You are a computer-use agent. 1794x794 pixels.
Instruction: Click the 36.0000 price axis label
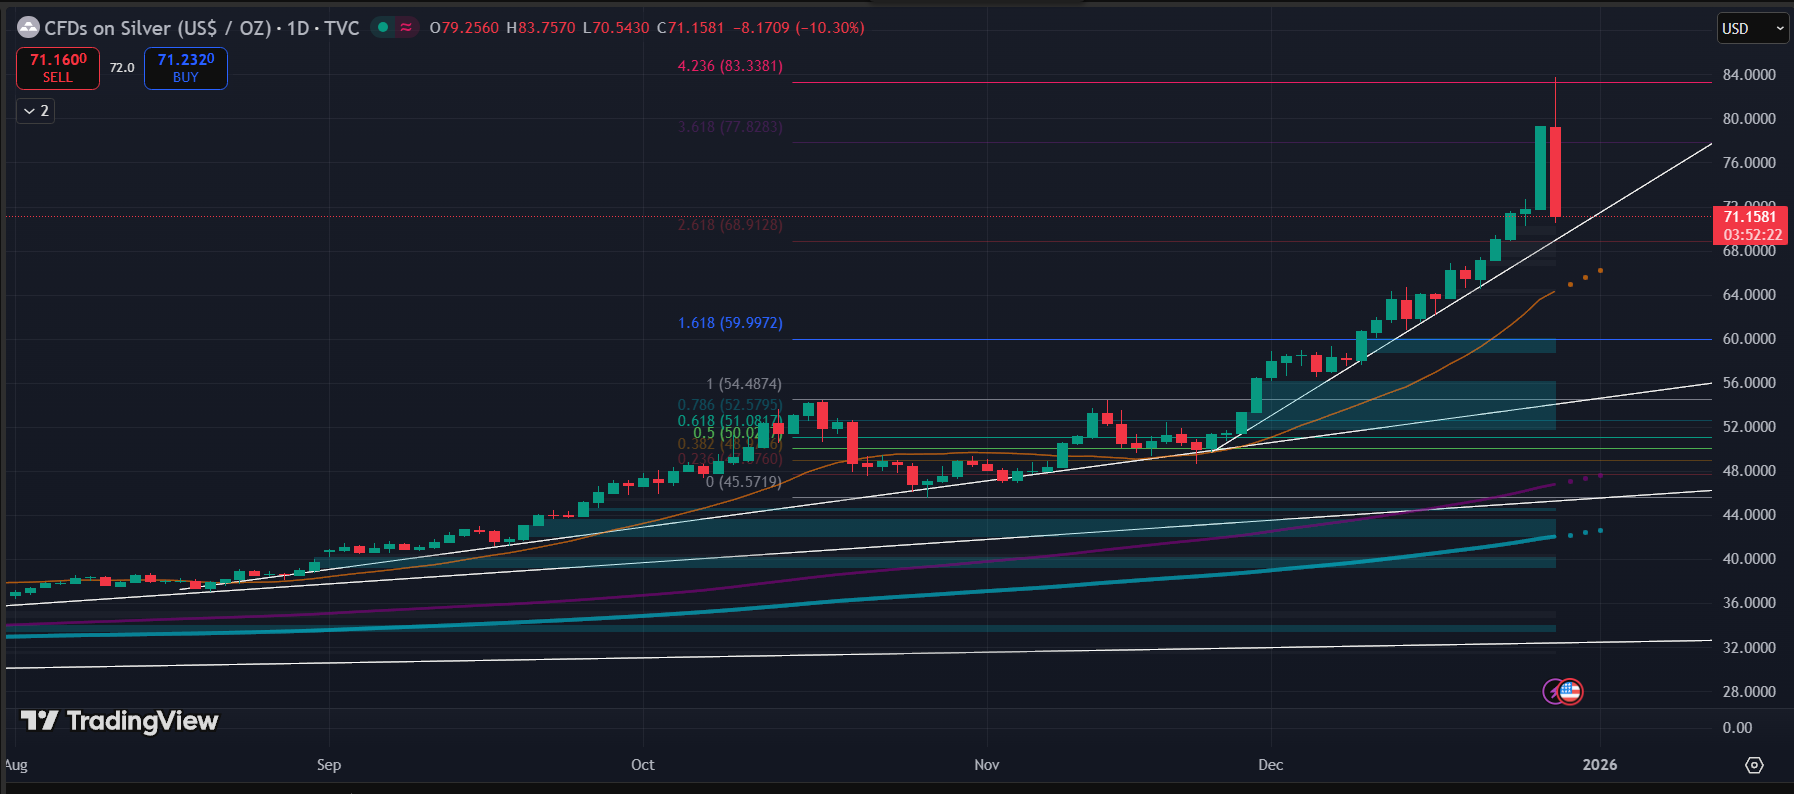click(1749, 603)
